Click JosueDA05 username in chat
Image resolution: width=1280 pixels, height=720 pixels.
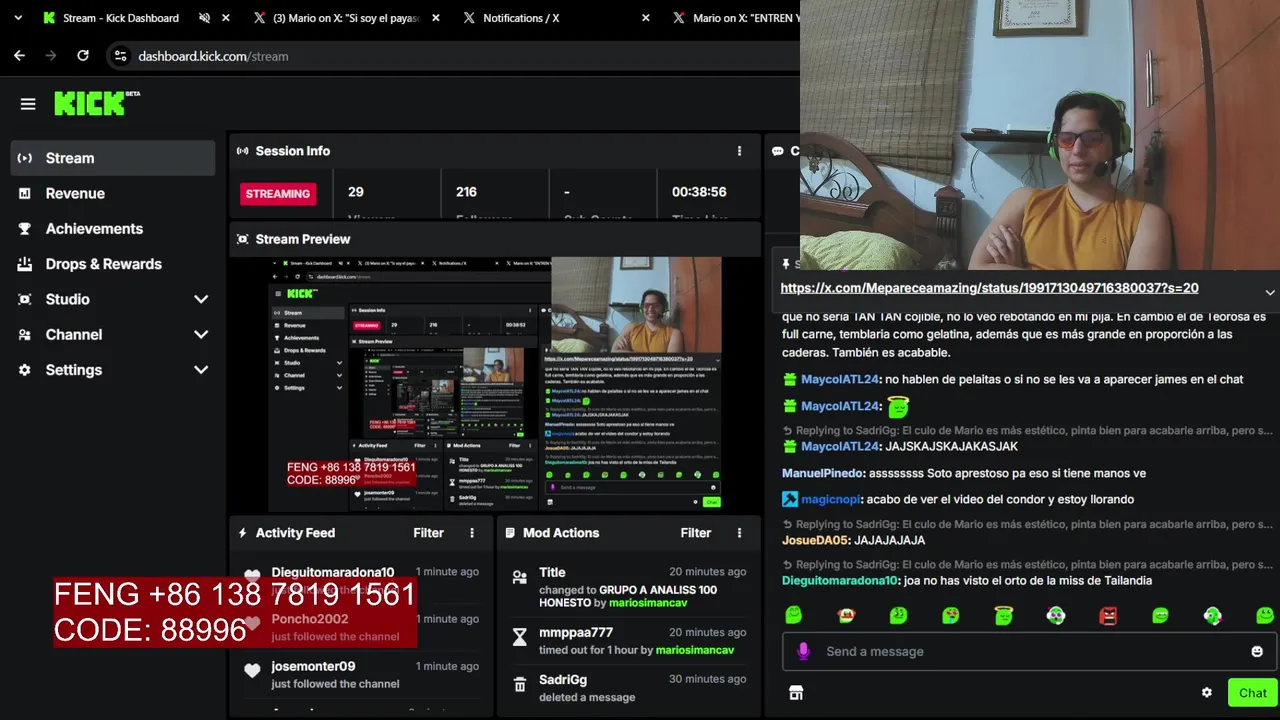click(x=815, y=540)
